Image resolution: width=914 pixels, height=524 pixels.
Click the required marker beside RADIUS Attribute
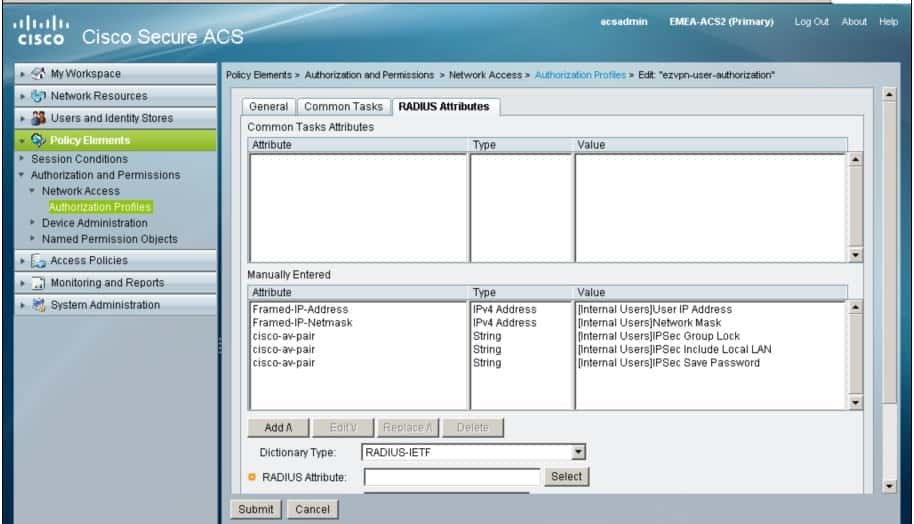(x=252, y=477)
